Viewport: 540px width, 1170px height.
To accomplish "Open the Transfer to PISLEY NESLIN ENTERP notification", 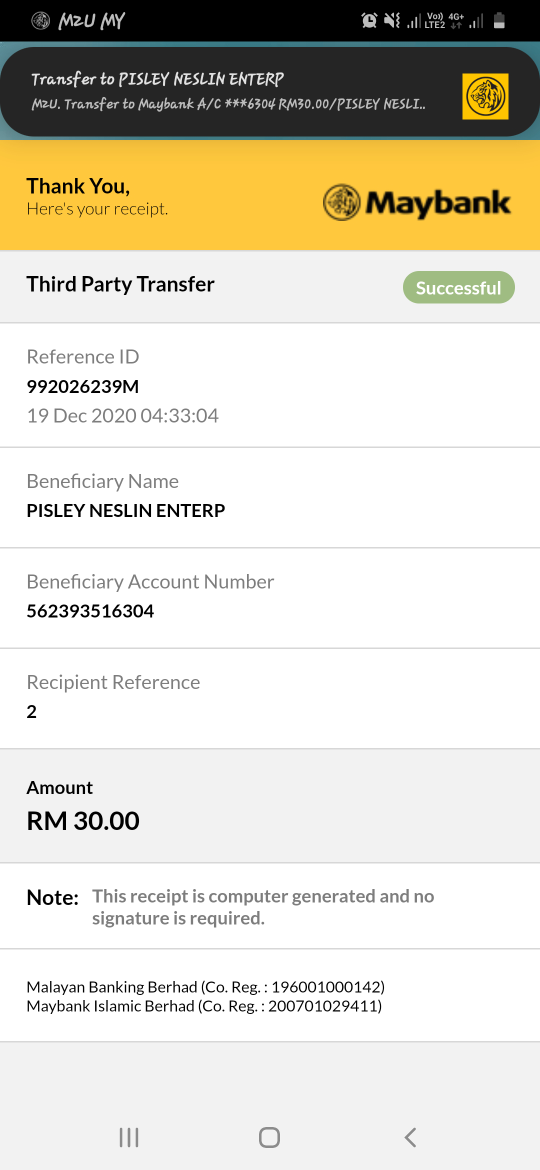I will (x=270, y=92).
